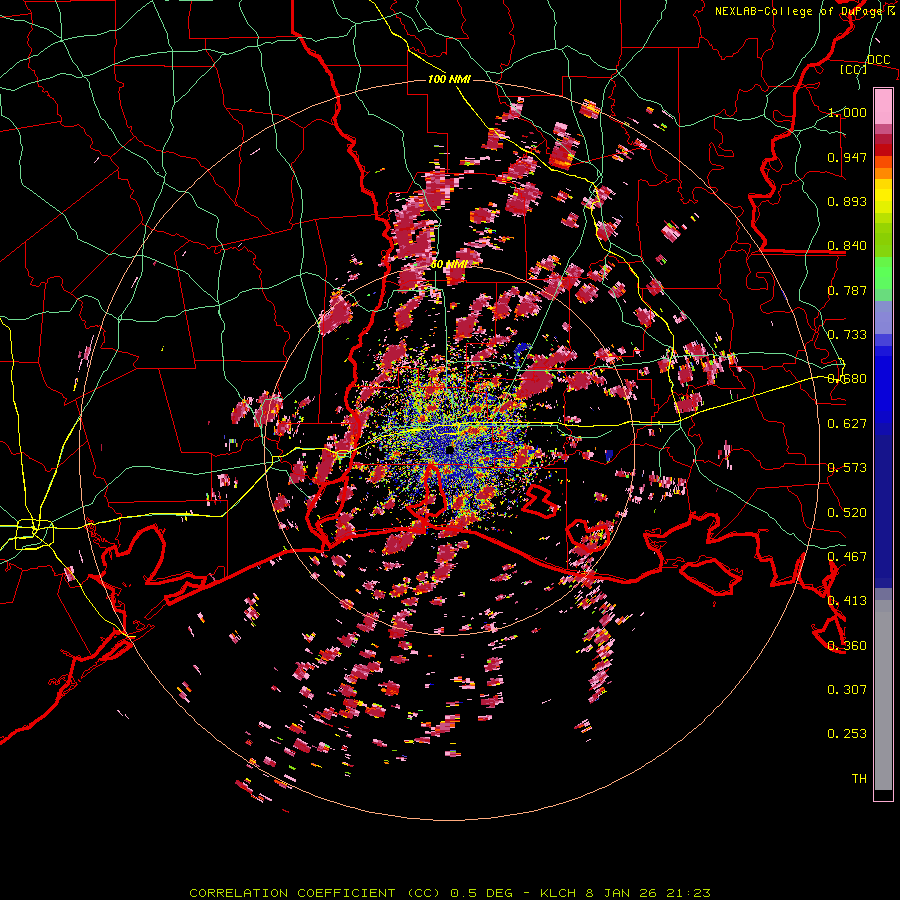The height and width of the screenshot is (900, 900).
Task: Click the 0.893 scale value
Action: 847,201
